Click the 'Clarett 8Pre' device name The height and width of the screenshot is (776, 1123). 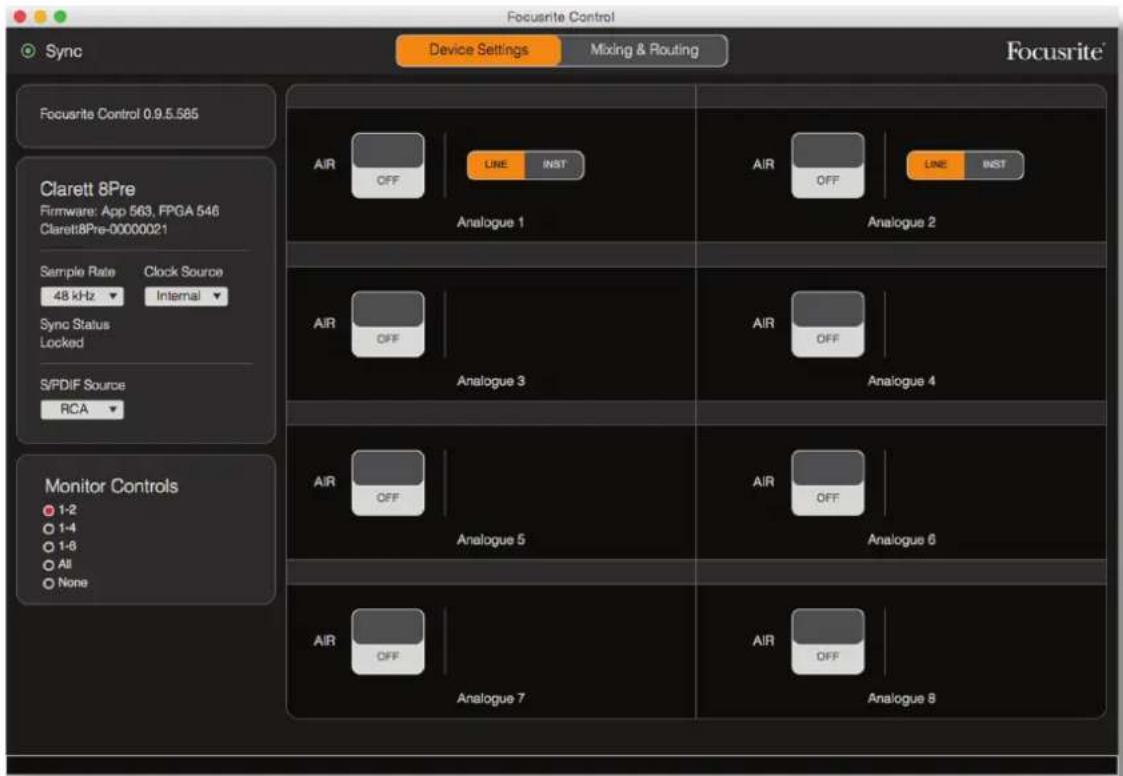tap(87, 189)
